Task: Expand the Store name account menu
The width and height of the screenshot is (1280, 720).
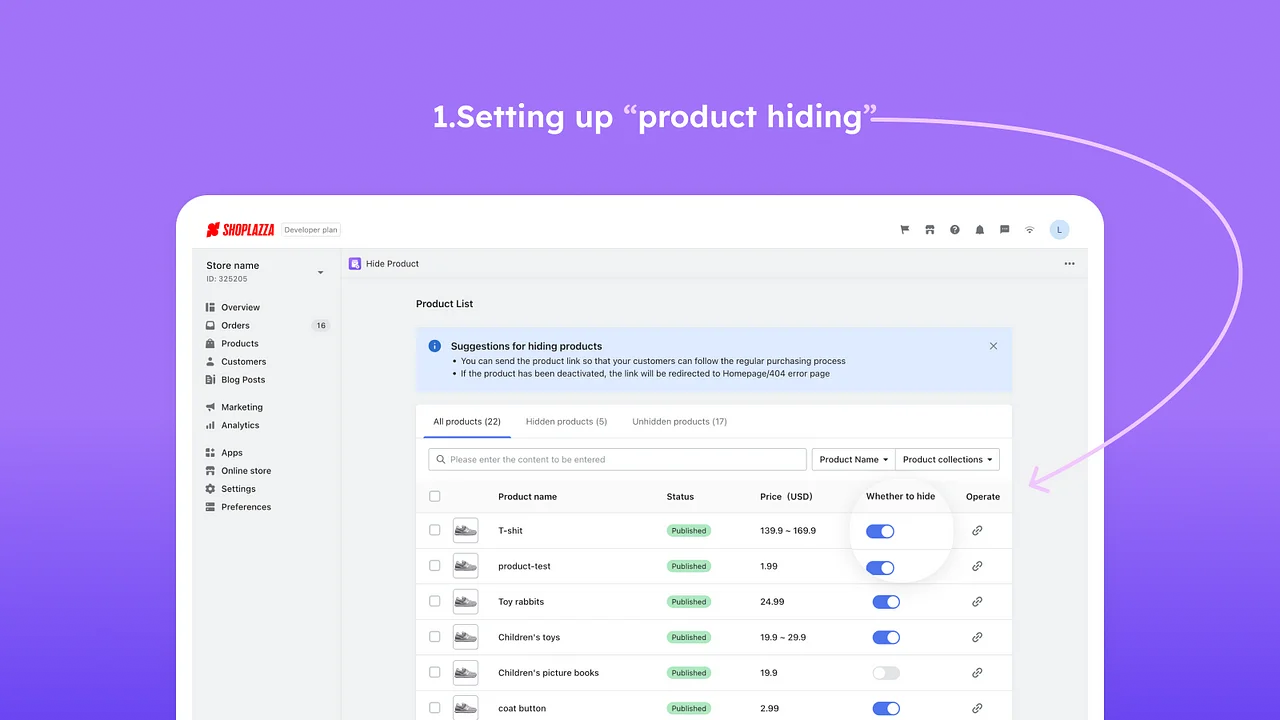Action: coord(320,271)
